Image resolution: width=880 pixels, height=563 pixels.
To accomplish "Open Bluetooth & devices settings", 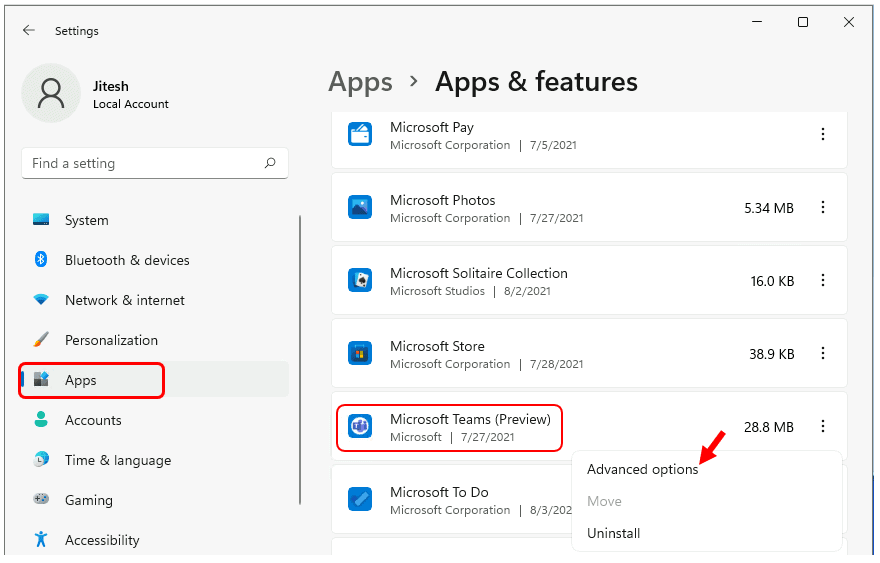I will [x=127, y=260].
